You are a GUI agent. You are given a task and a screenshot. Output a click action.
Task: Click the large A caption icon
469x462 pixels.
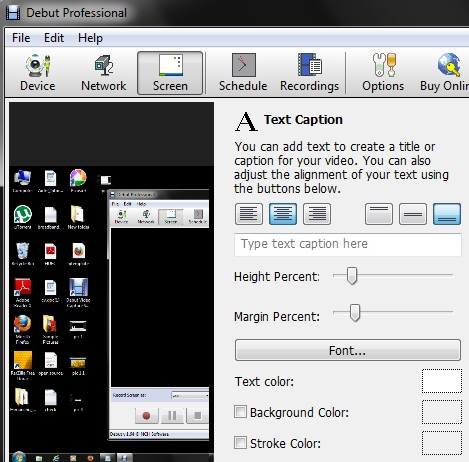tap(246, 122)
